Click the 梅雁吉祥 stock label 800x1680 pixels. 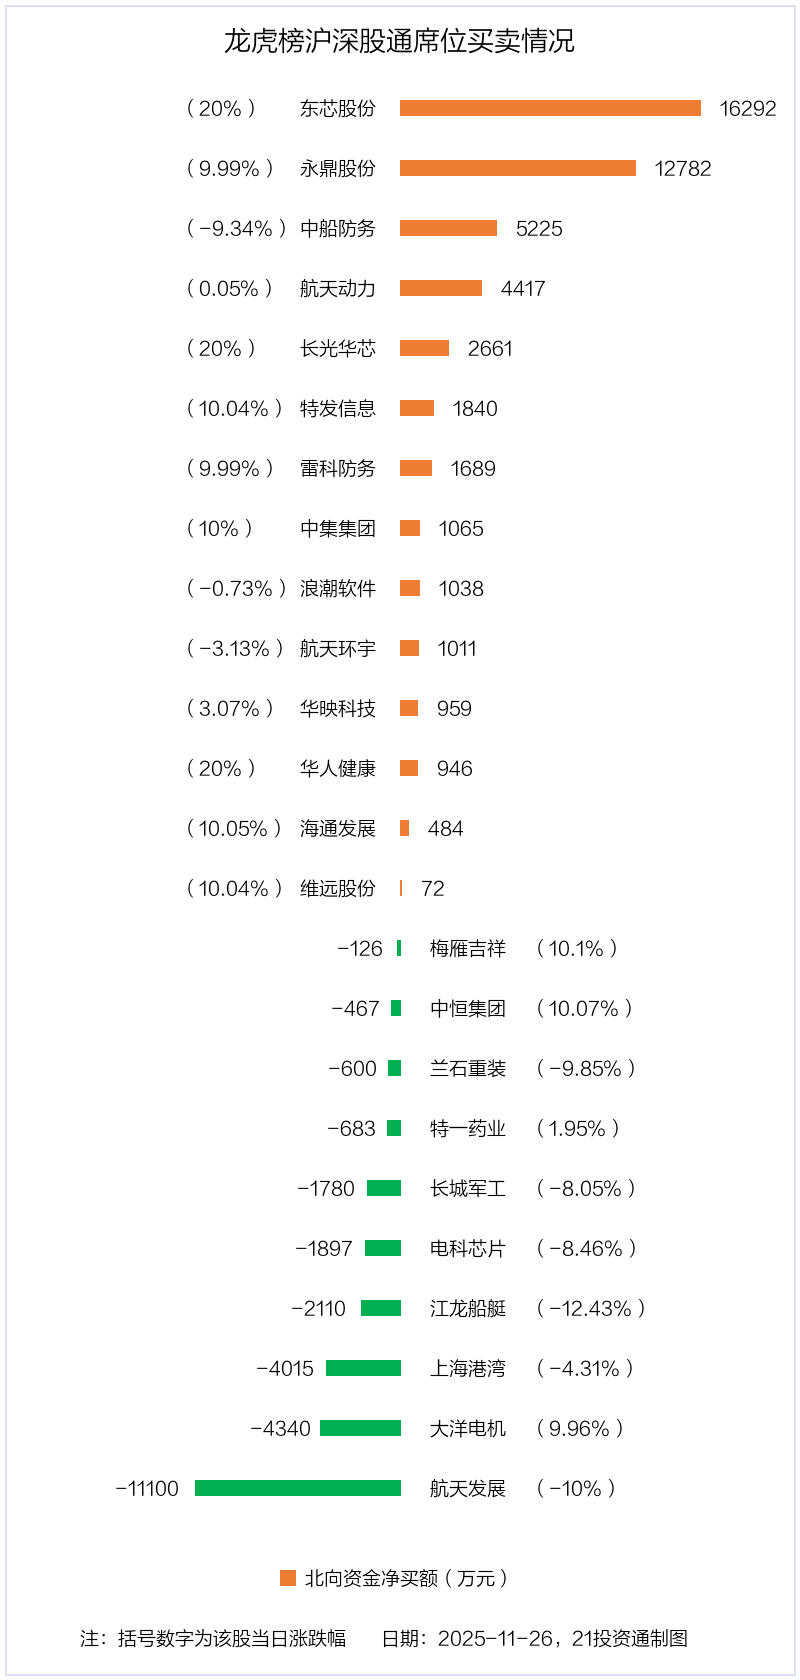(x=468, y=949)
